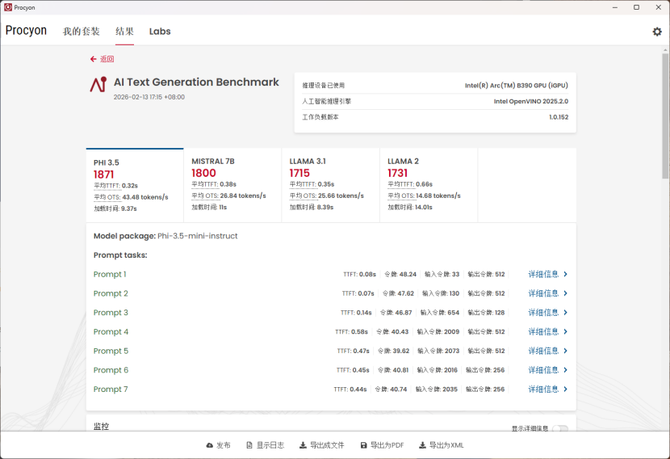Switch to the Labs tab
670x459 pixels.
(160, 31)
